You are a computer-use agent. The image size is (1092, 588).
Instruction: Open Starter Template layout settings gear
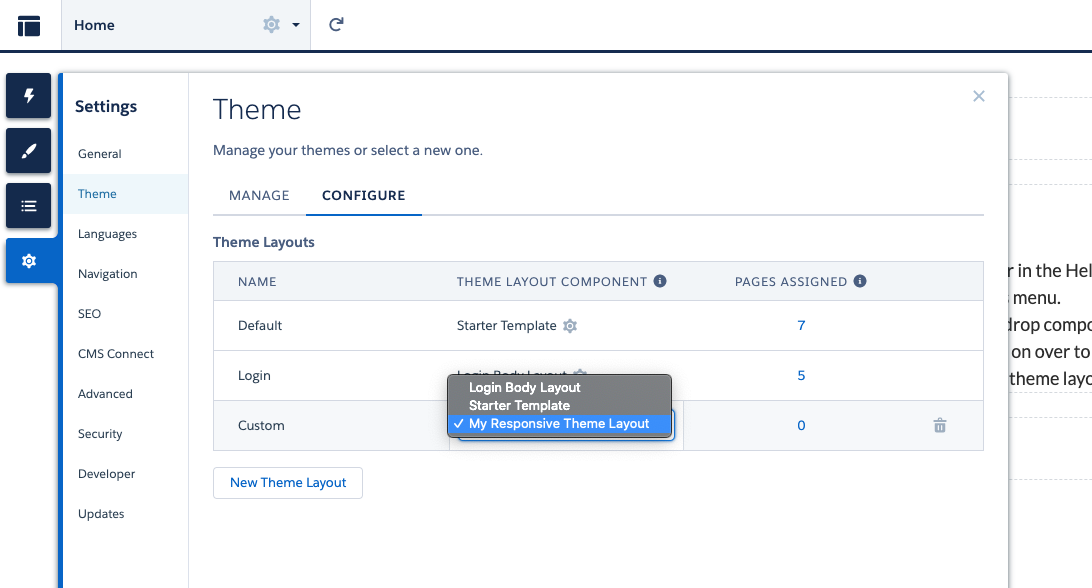click(x=570, y=325)
